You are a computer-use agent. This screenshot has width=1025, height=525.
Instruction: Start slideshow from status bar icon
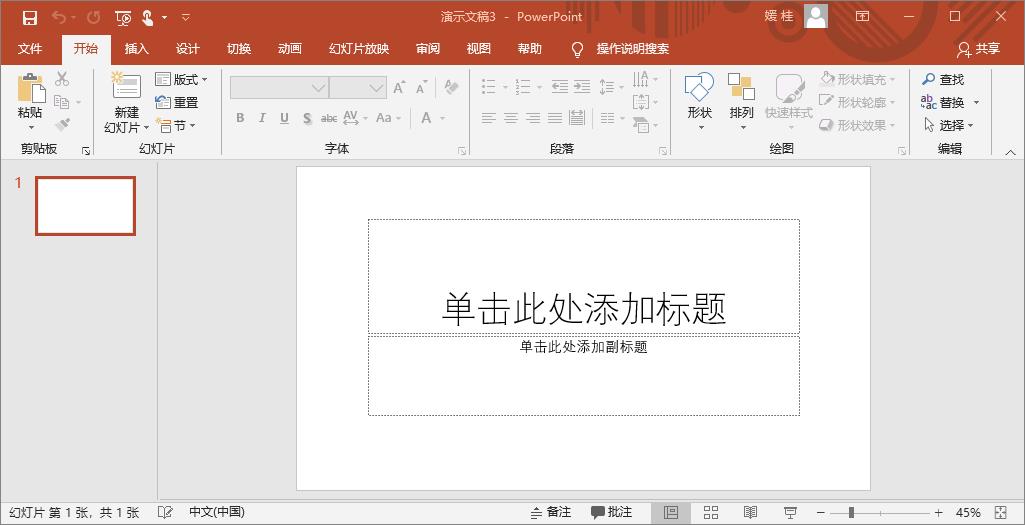[x=790, y=512]
